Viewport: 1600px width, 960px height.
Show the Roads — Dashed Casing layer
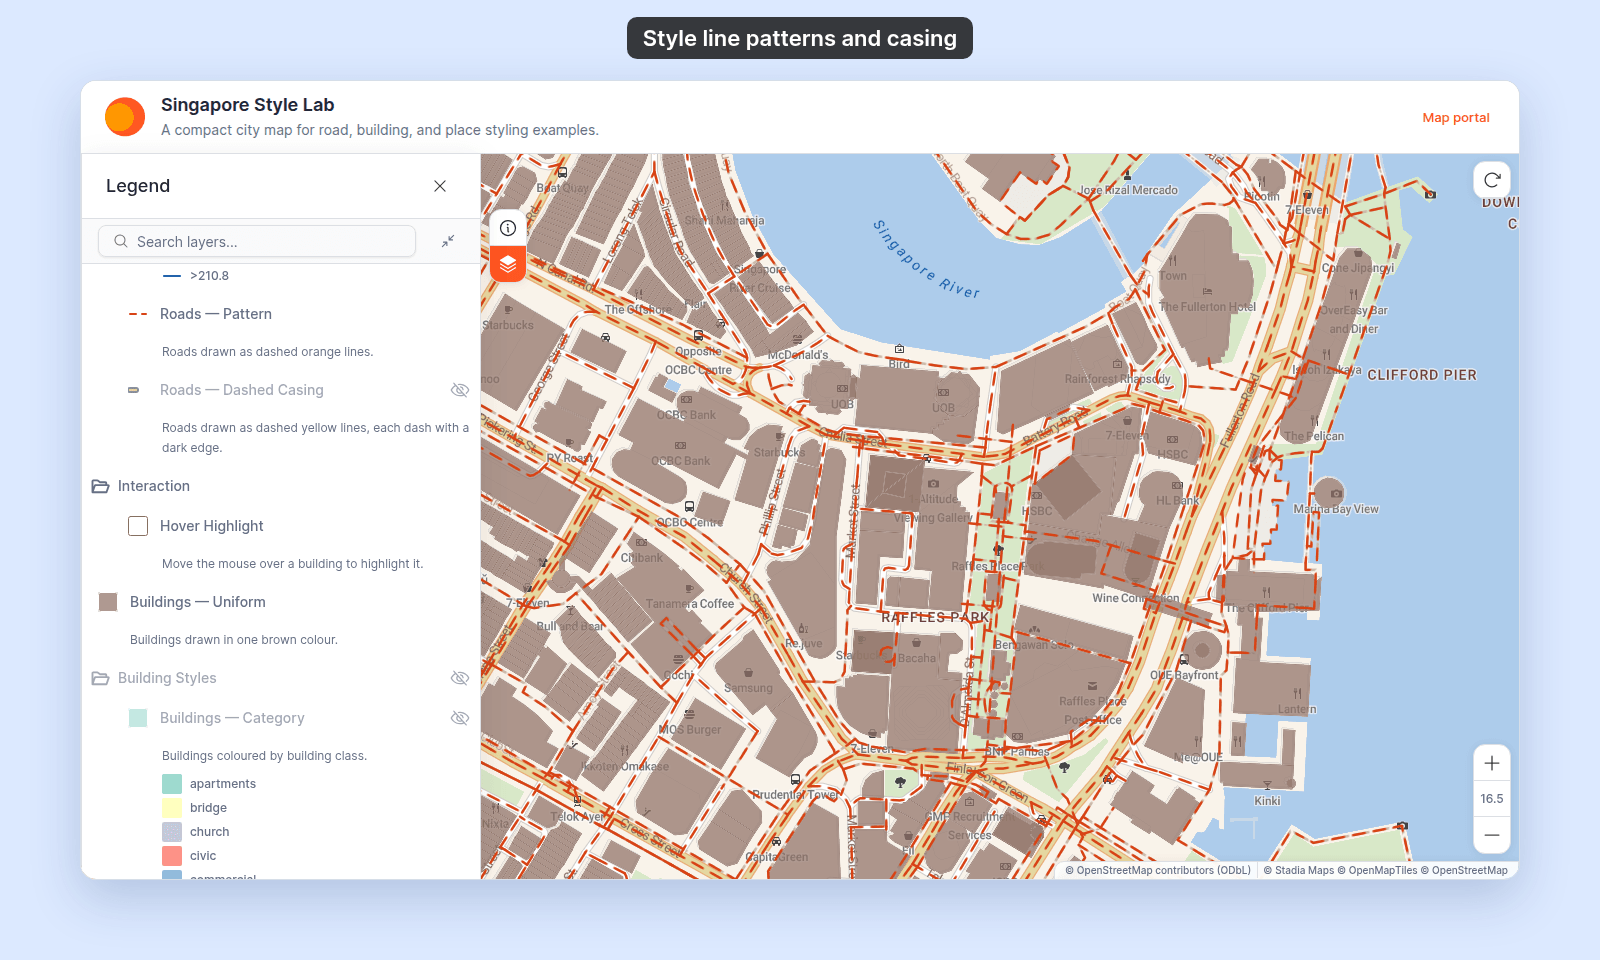460,390
